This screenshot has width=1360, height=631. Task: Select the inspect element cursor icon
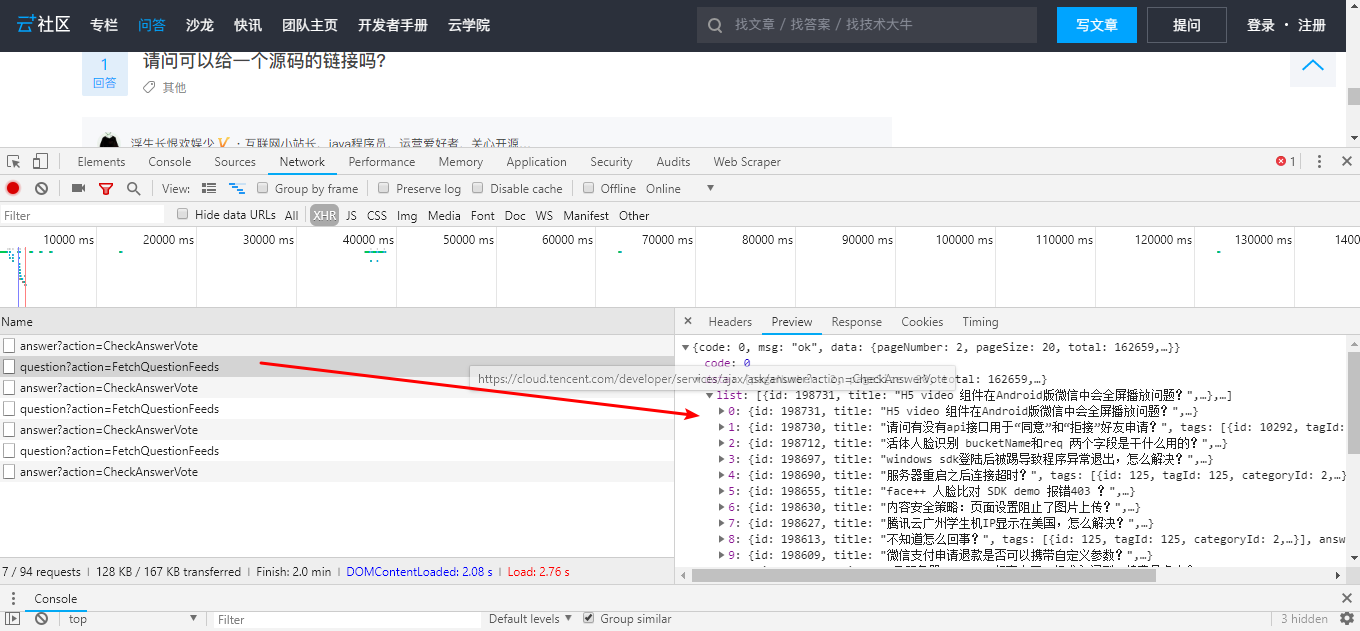click(14, 162)
